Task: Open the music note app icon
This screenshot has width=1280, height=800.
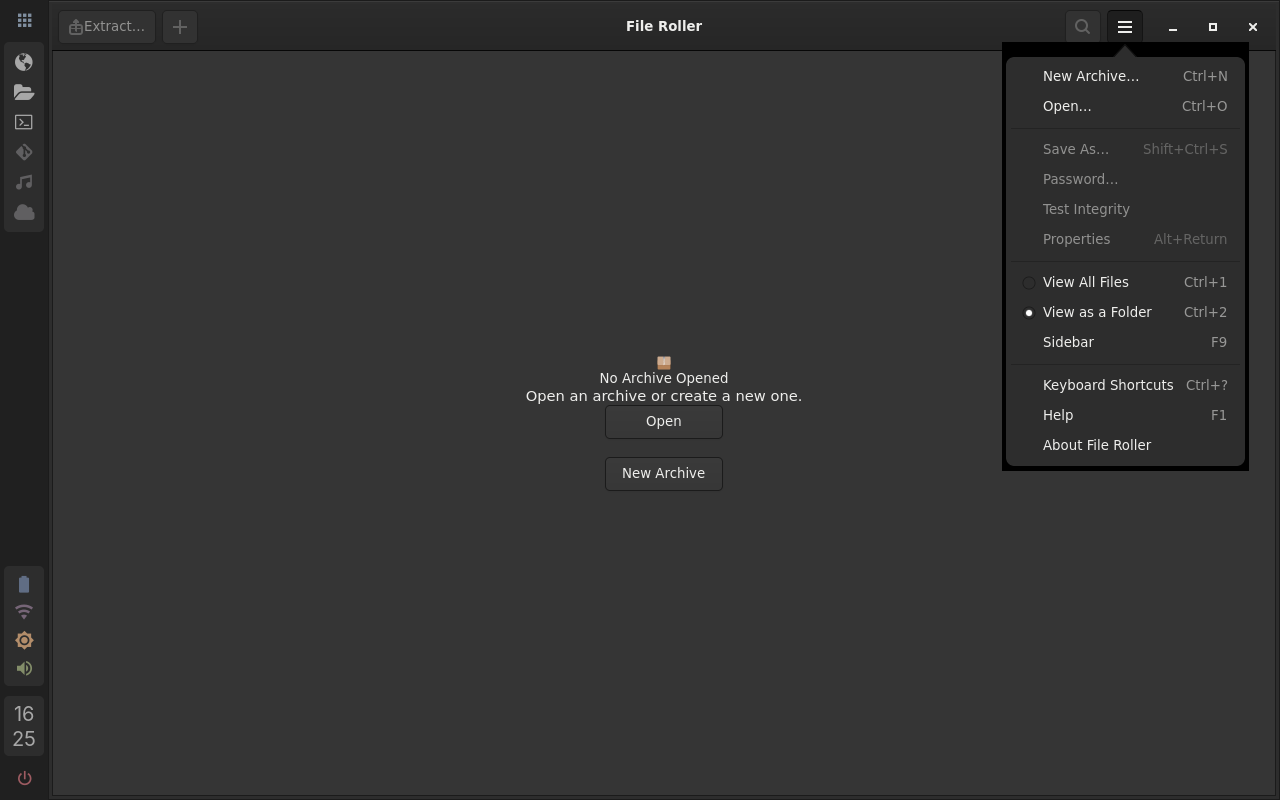Action: pos(24,182)
